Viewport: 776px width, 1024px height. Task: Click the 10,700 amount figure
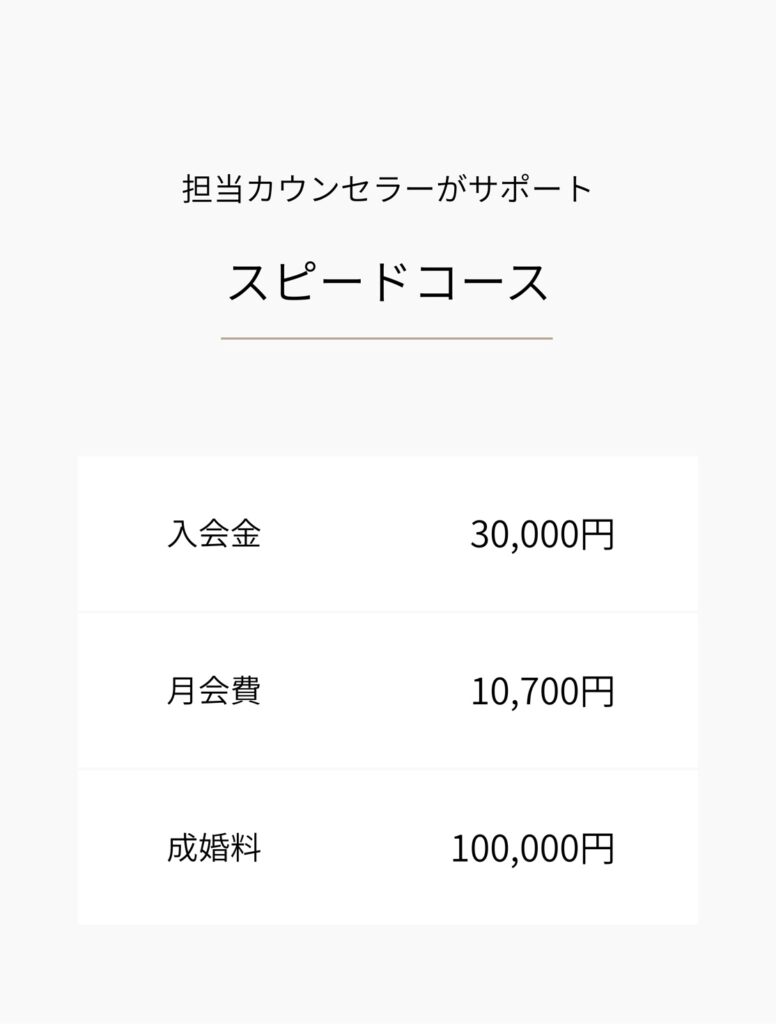click(x=525, y=691)
